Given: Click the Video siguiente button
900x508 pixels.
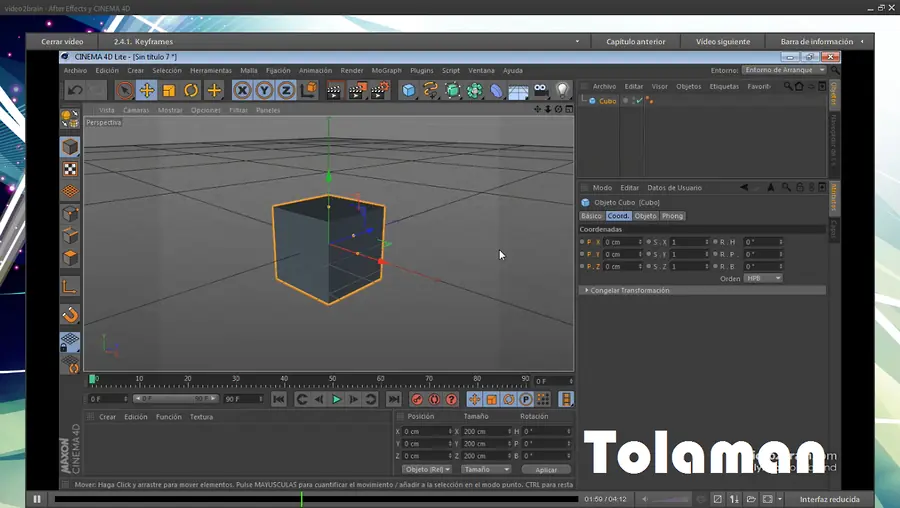Looking at the screenshot, I should tap(723, 42).
